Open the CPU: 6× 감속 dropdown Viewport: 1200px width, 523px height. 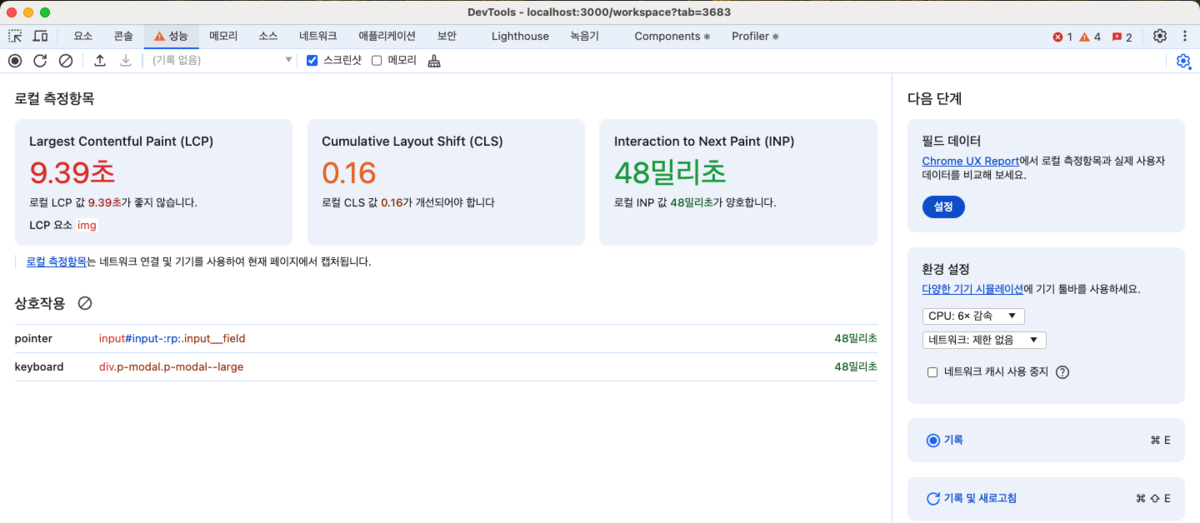[x=974, y=316]
